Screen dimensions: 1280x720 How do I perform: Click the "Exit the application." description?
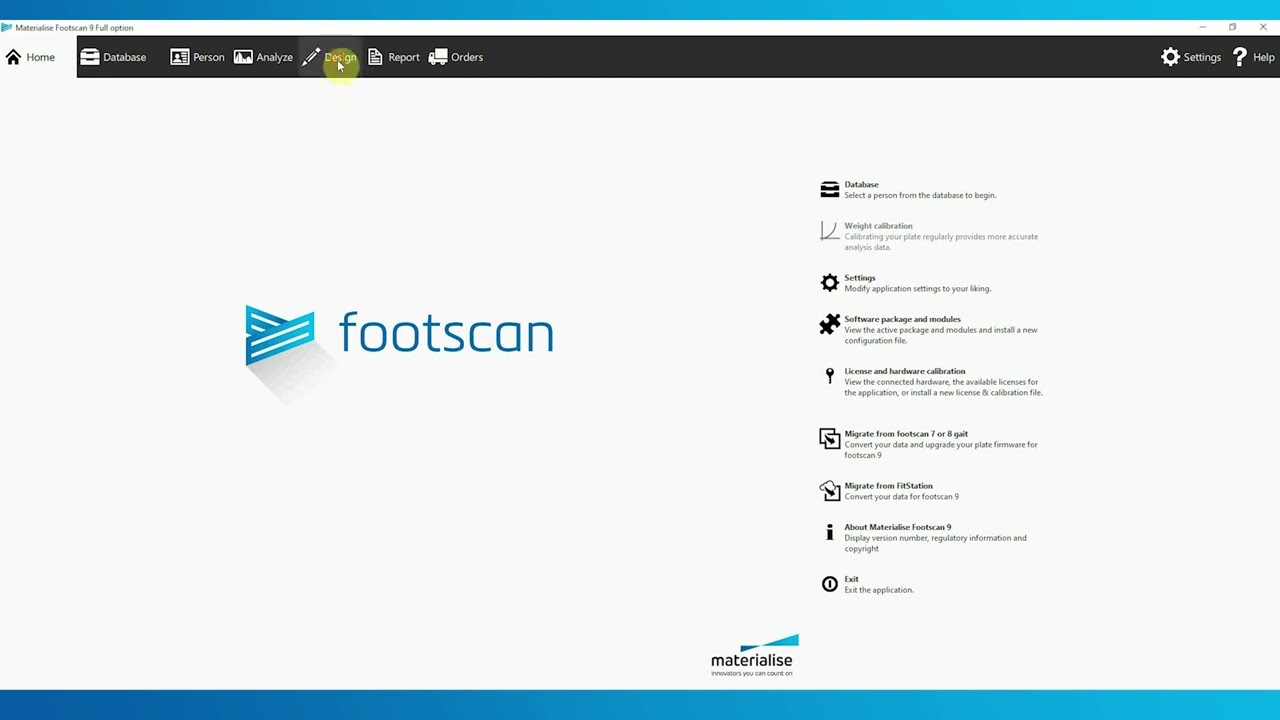pos(879,590)
